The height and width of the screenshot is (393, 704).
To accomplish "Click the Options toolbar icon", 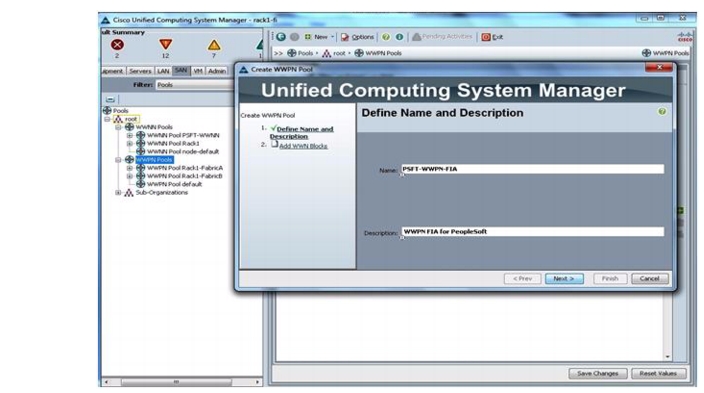I will pyautogui.click(x=345, y=37).
